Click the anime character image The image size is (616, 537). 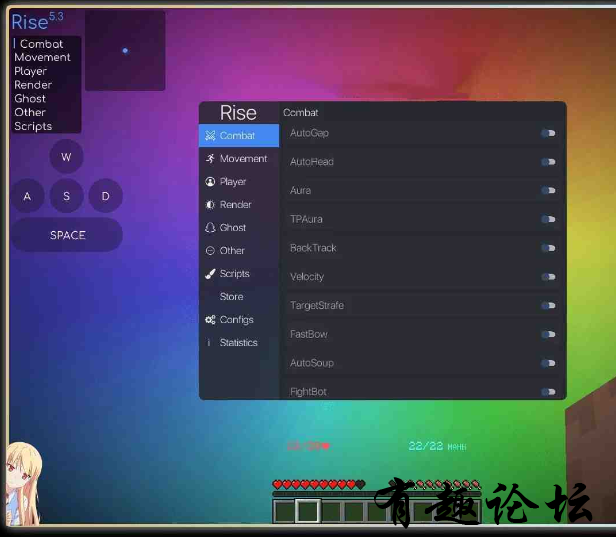click(24, 484)
